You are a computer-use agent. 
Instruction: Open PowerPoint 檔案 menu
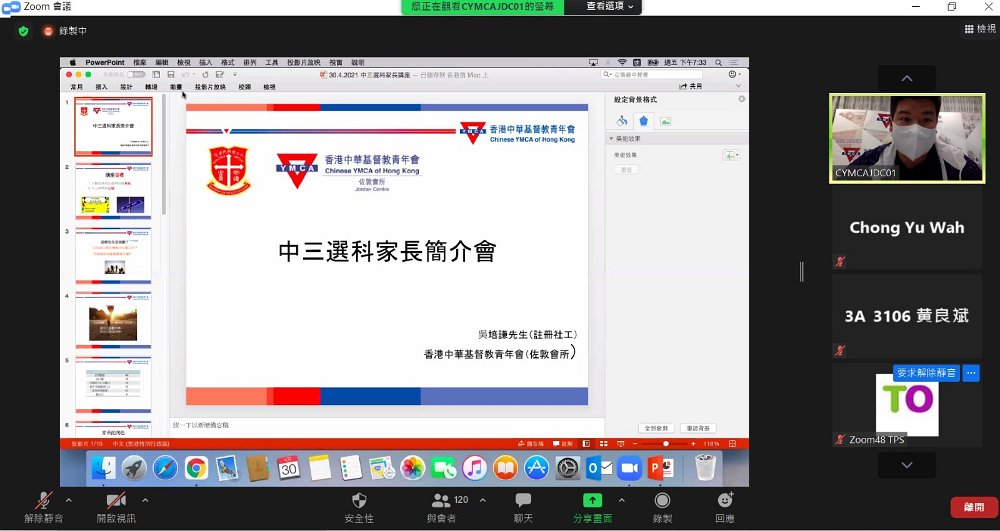(140, 62)
